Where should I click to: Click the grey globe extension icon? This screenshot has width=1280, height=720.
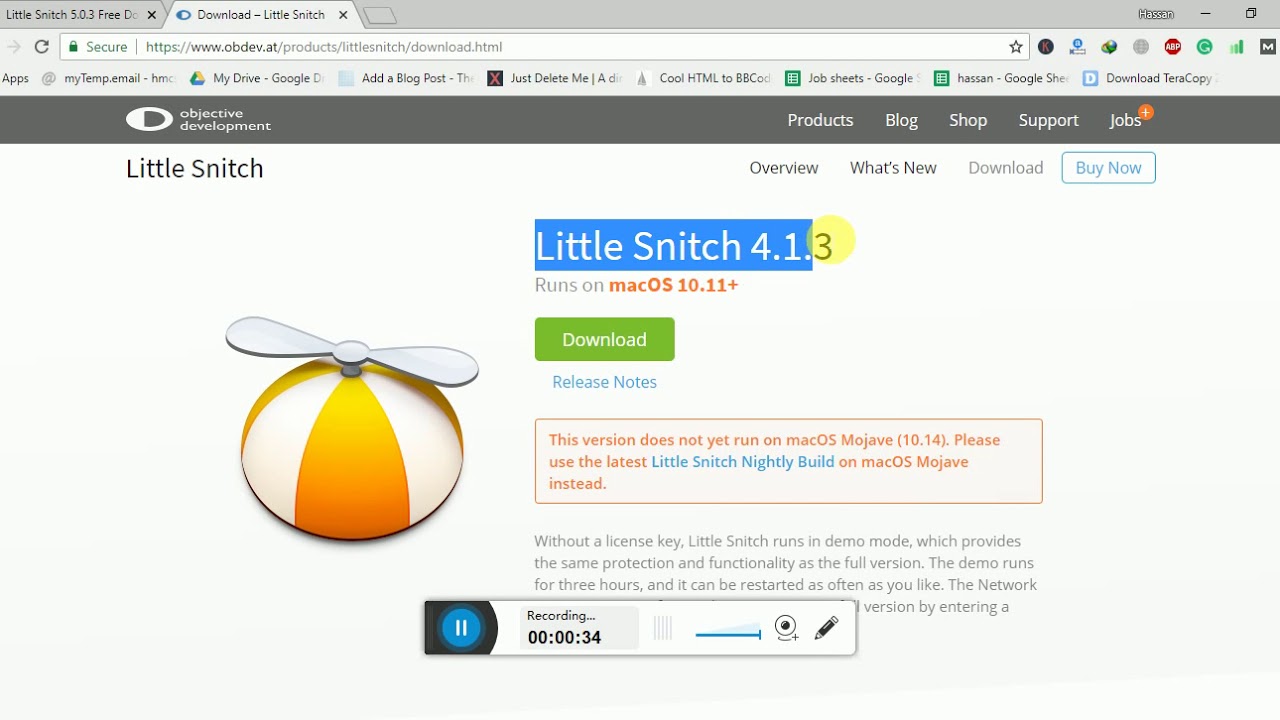[x=1141, y=47]
